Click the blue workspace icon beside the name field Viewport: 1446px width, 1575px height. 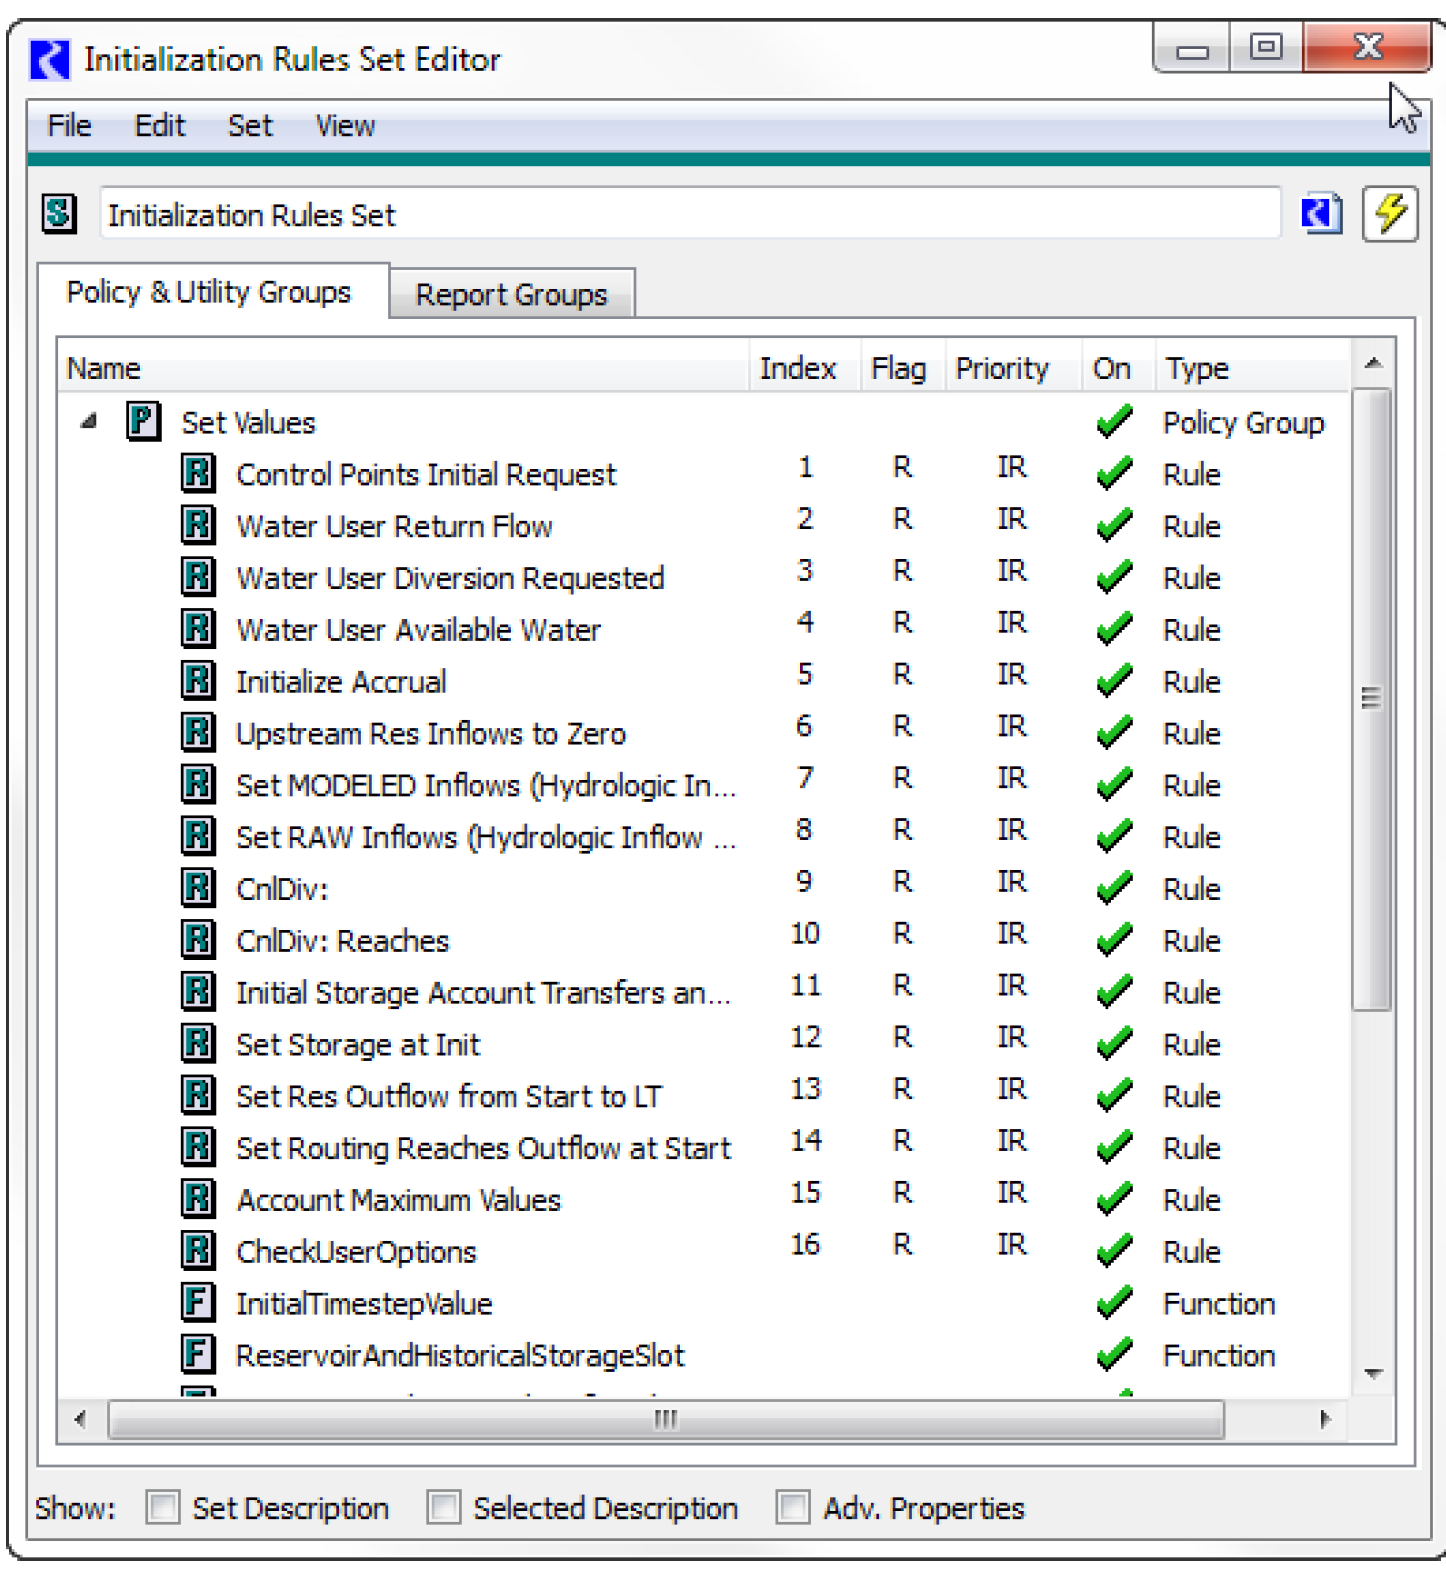(x=1320, y=214)
